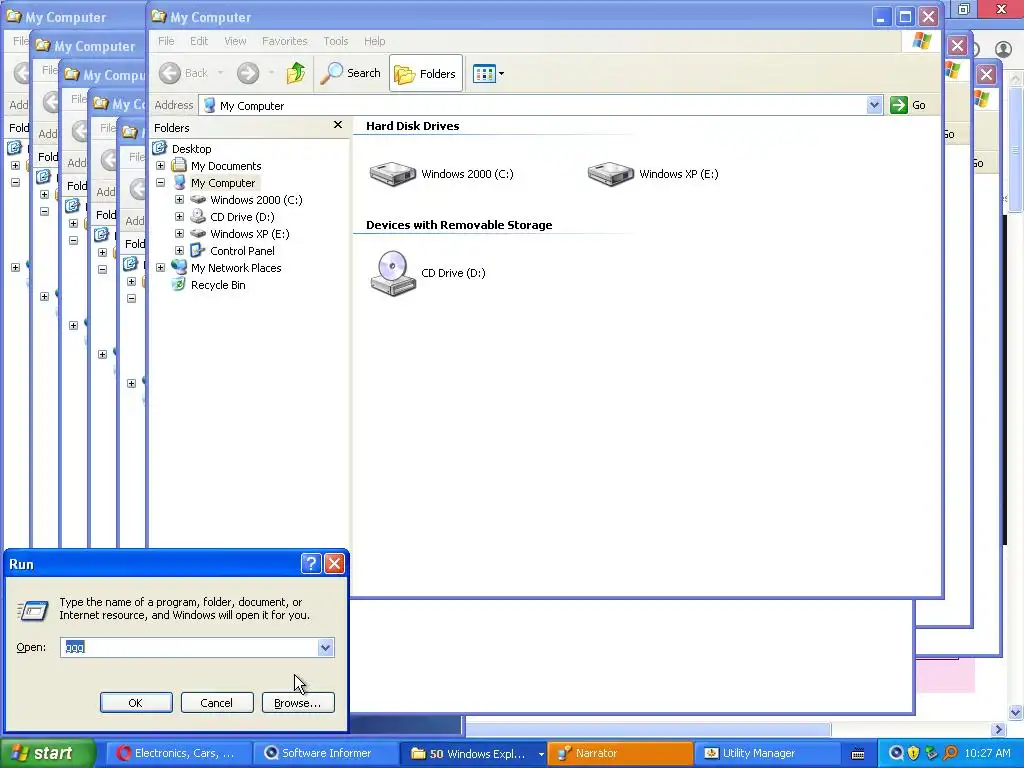Open the View menu
This screenshot has height=768, width=1024.
pos(235,41)
